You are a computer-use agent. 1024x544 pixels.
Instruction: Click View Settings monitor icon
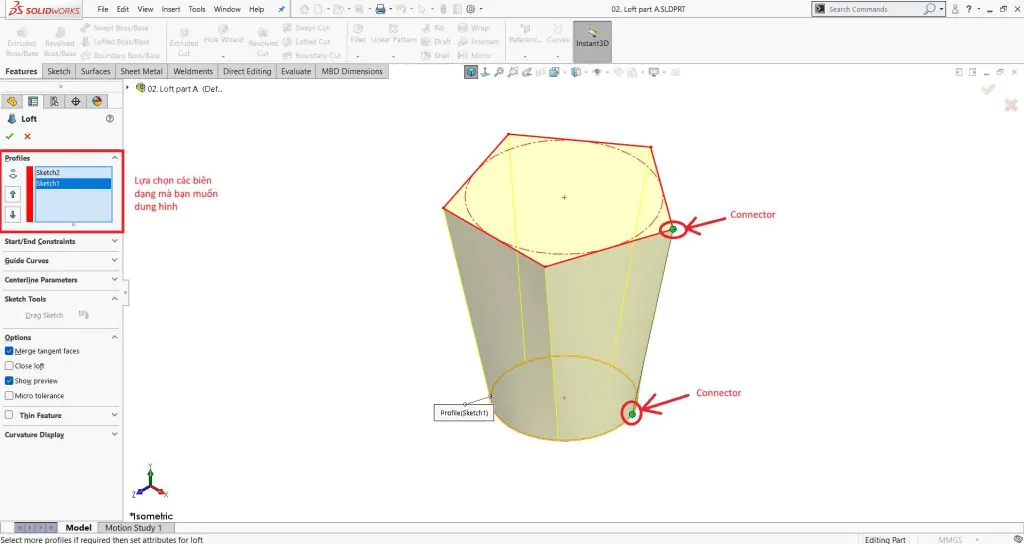tap(654, 72)
